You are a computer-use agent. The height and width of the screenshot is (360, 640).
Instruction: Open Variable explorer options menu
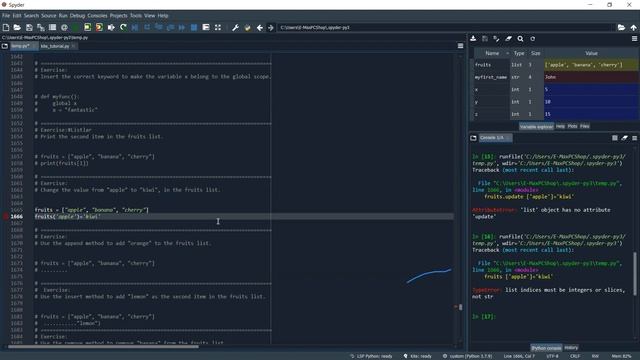634,39
